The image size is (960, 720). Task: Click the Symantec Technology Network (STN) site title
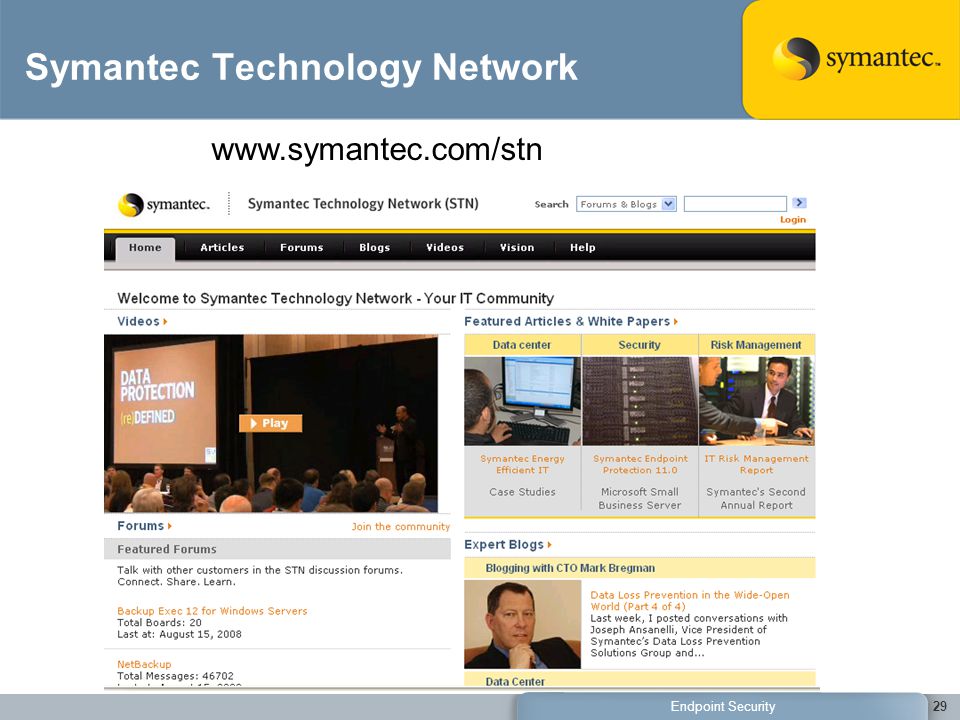pyautogui.click(x=363, y=204)
